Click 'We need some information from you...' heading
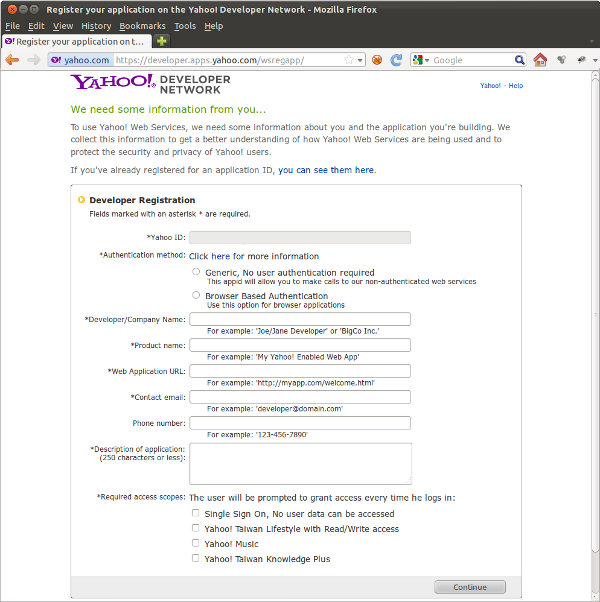This screenshot has width=600, height=602. click(x=168, y=110)
